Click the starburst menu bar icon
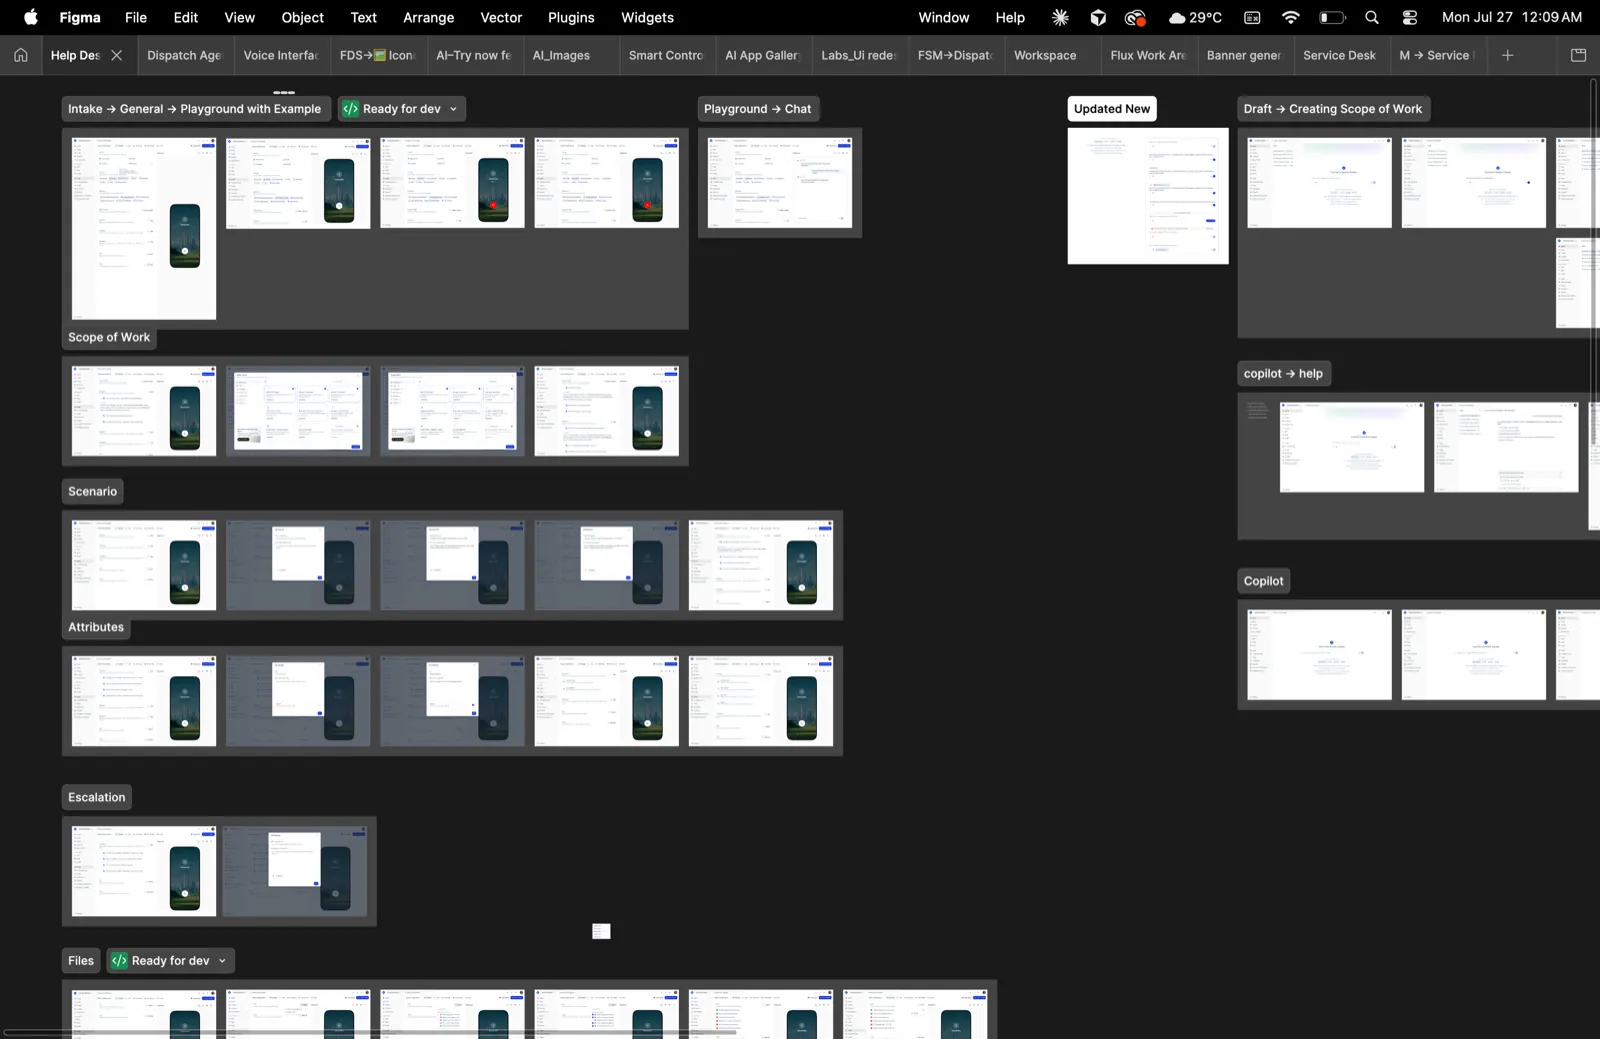This screenshot has width=1600, height=1039. tap(1061, 17)
